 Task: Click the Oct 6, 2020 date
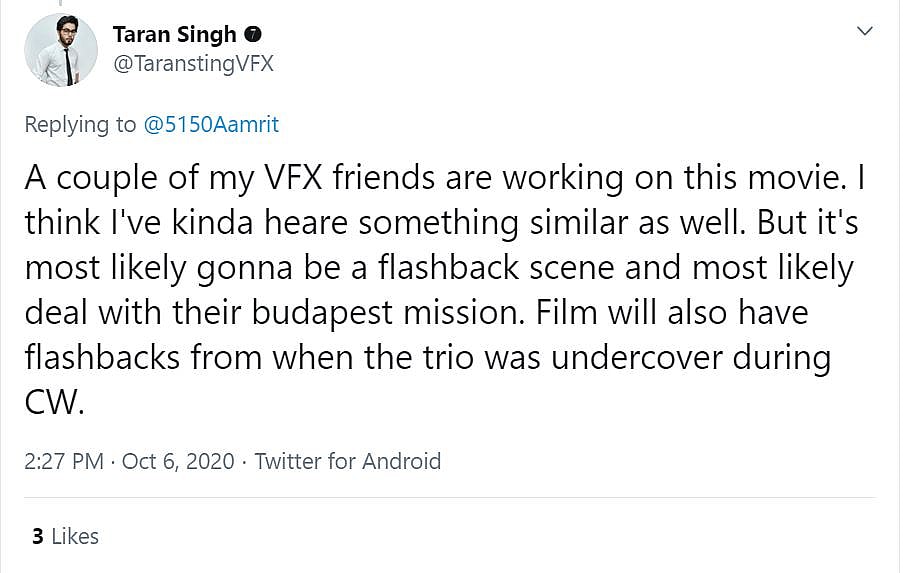pos(178,461)
